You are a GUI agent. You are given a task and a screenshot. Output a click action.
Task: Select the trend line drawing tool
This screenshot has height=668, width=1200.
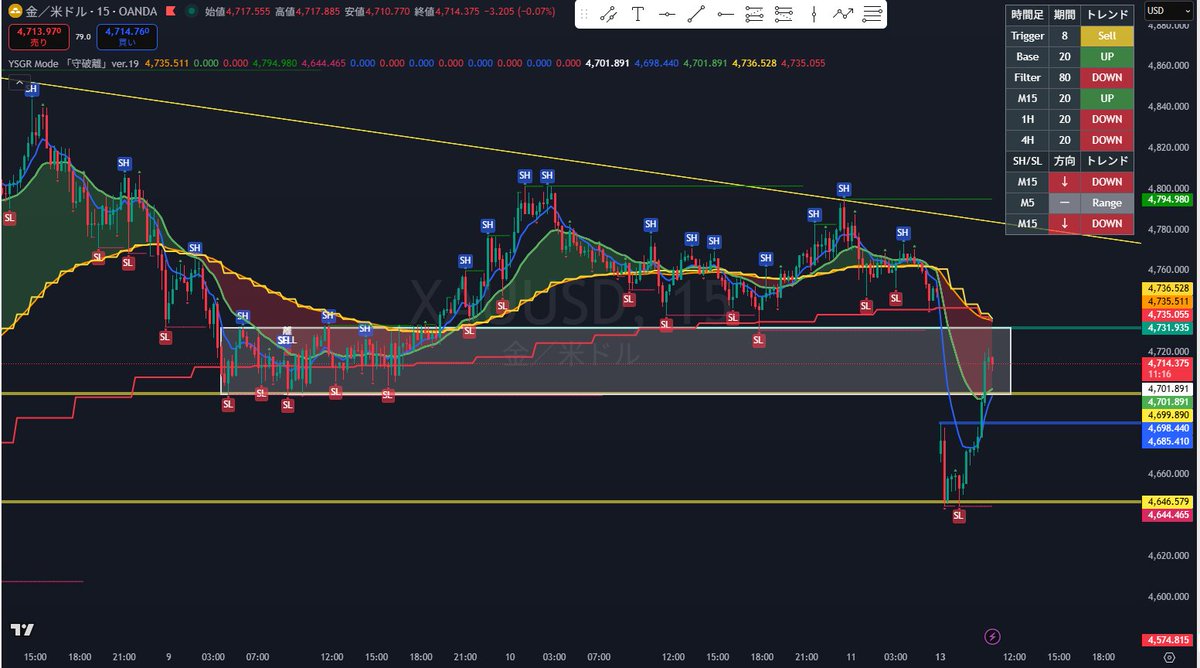pyautogui.click(x=697, y=14)
